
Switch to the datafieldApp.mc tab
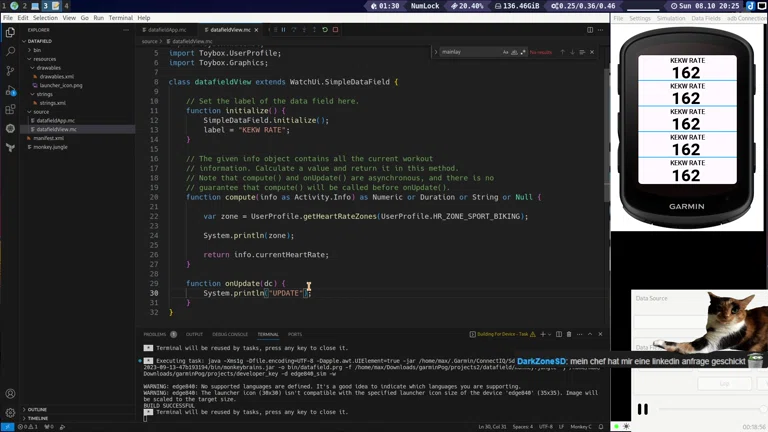pyautogui.click(x=167, y=30)
